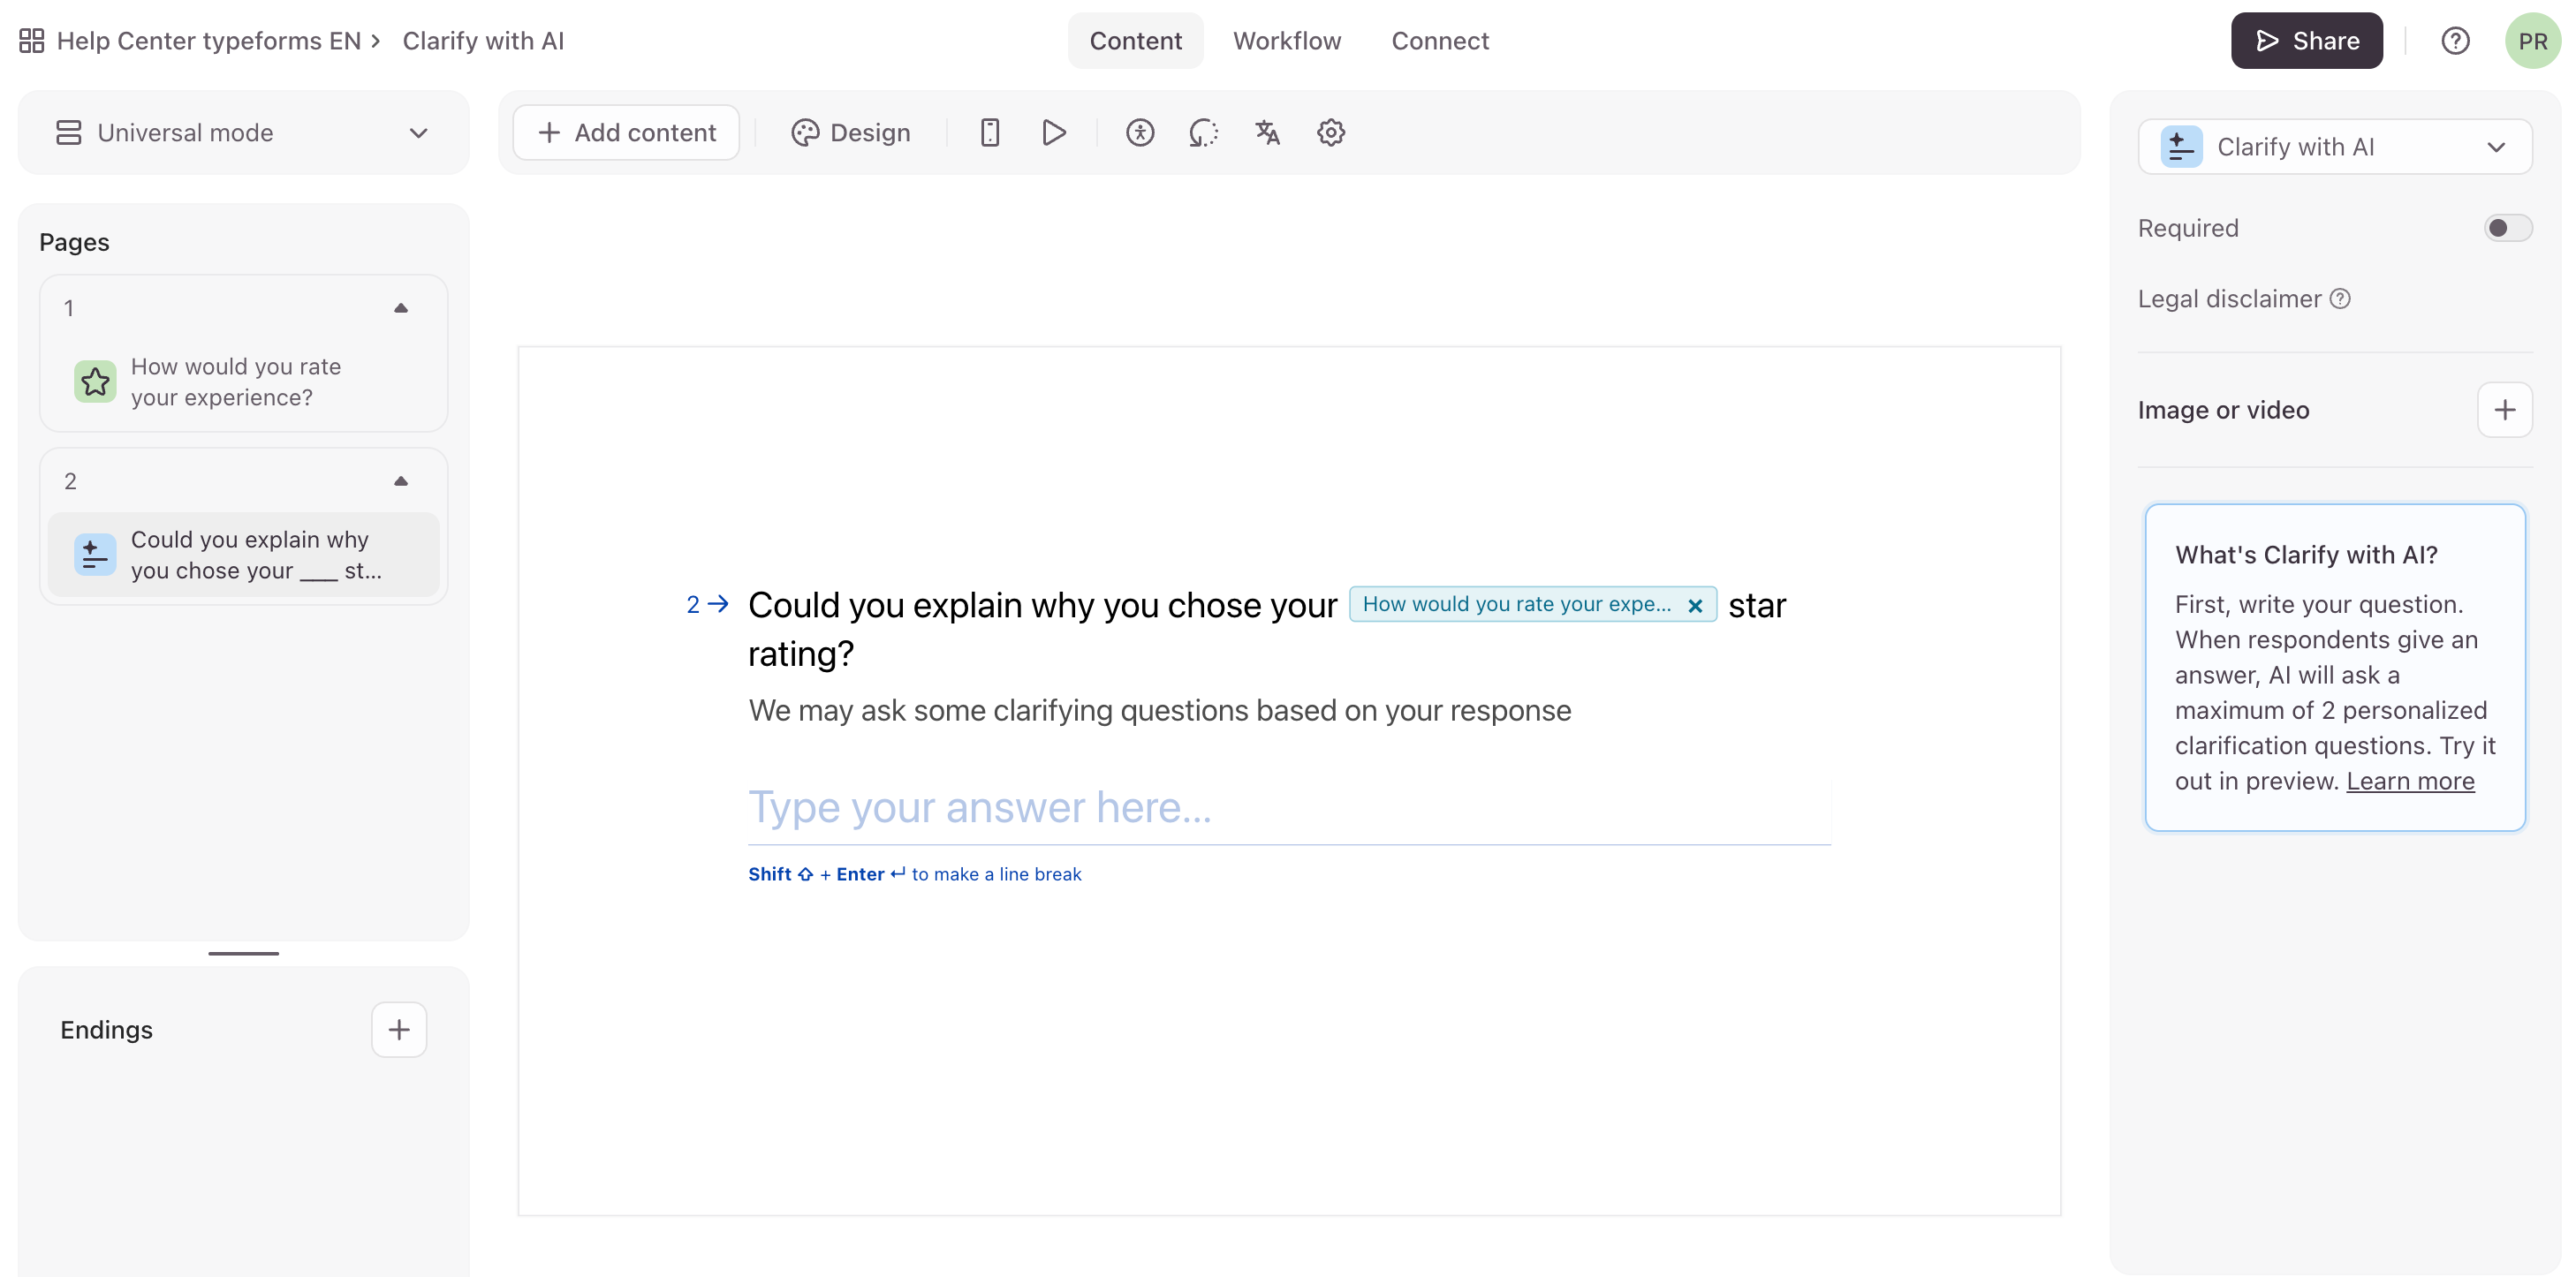Click the Pages panel resize handle
Image resolution: width=2576 pixels, height=1277 pixels.
(243, 953)
